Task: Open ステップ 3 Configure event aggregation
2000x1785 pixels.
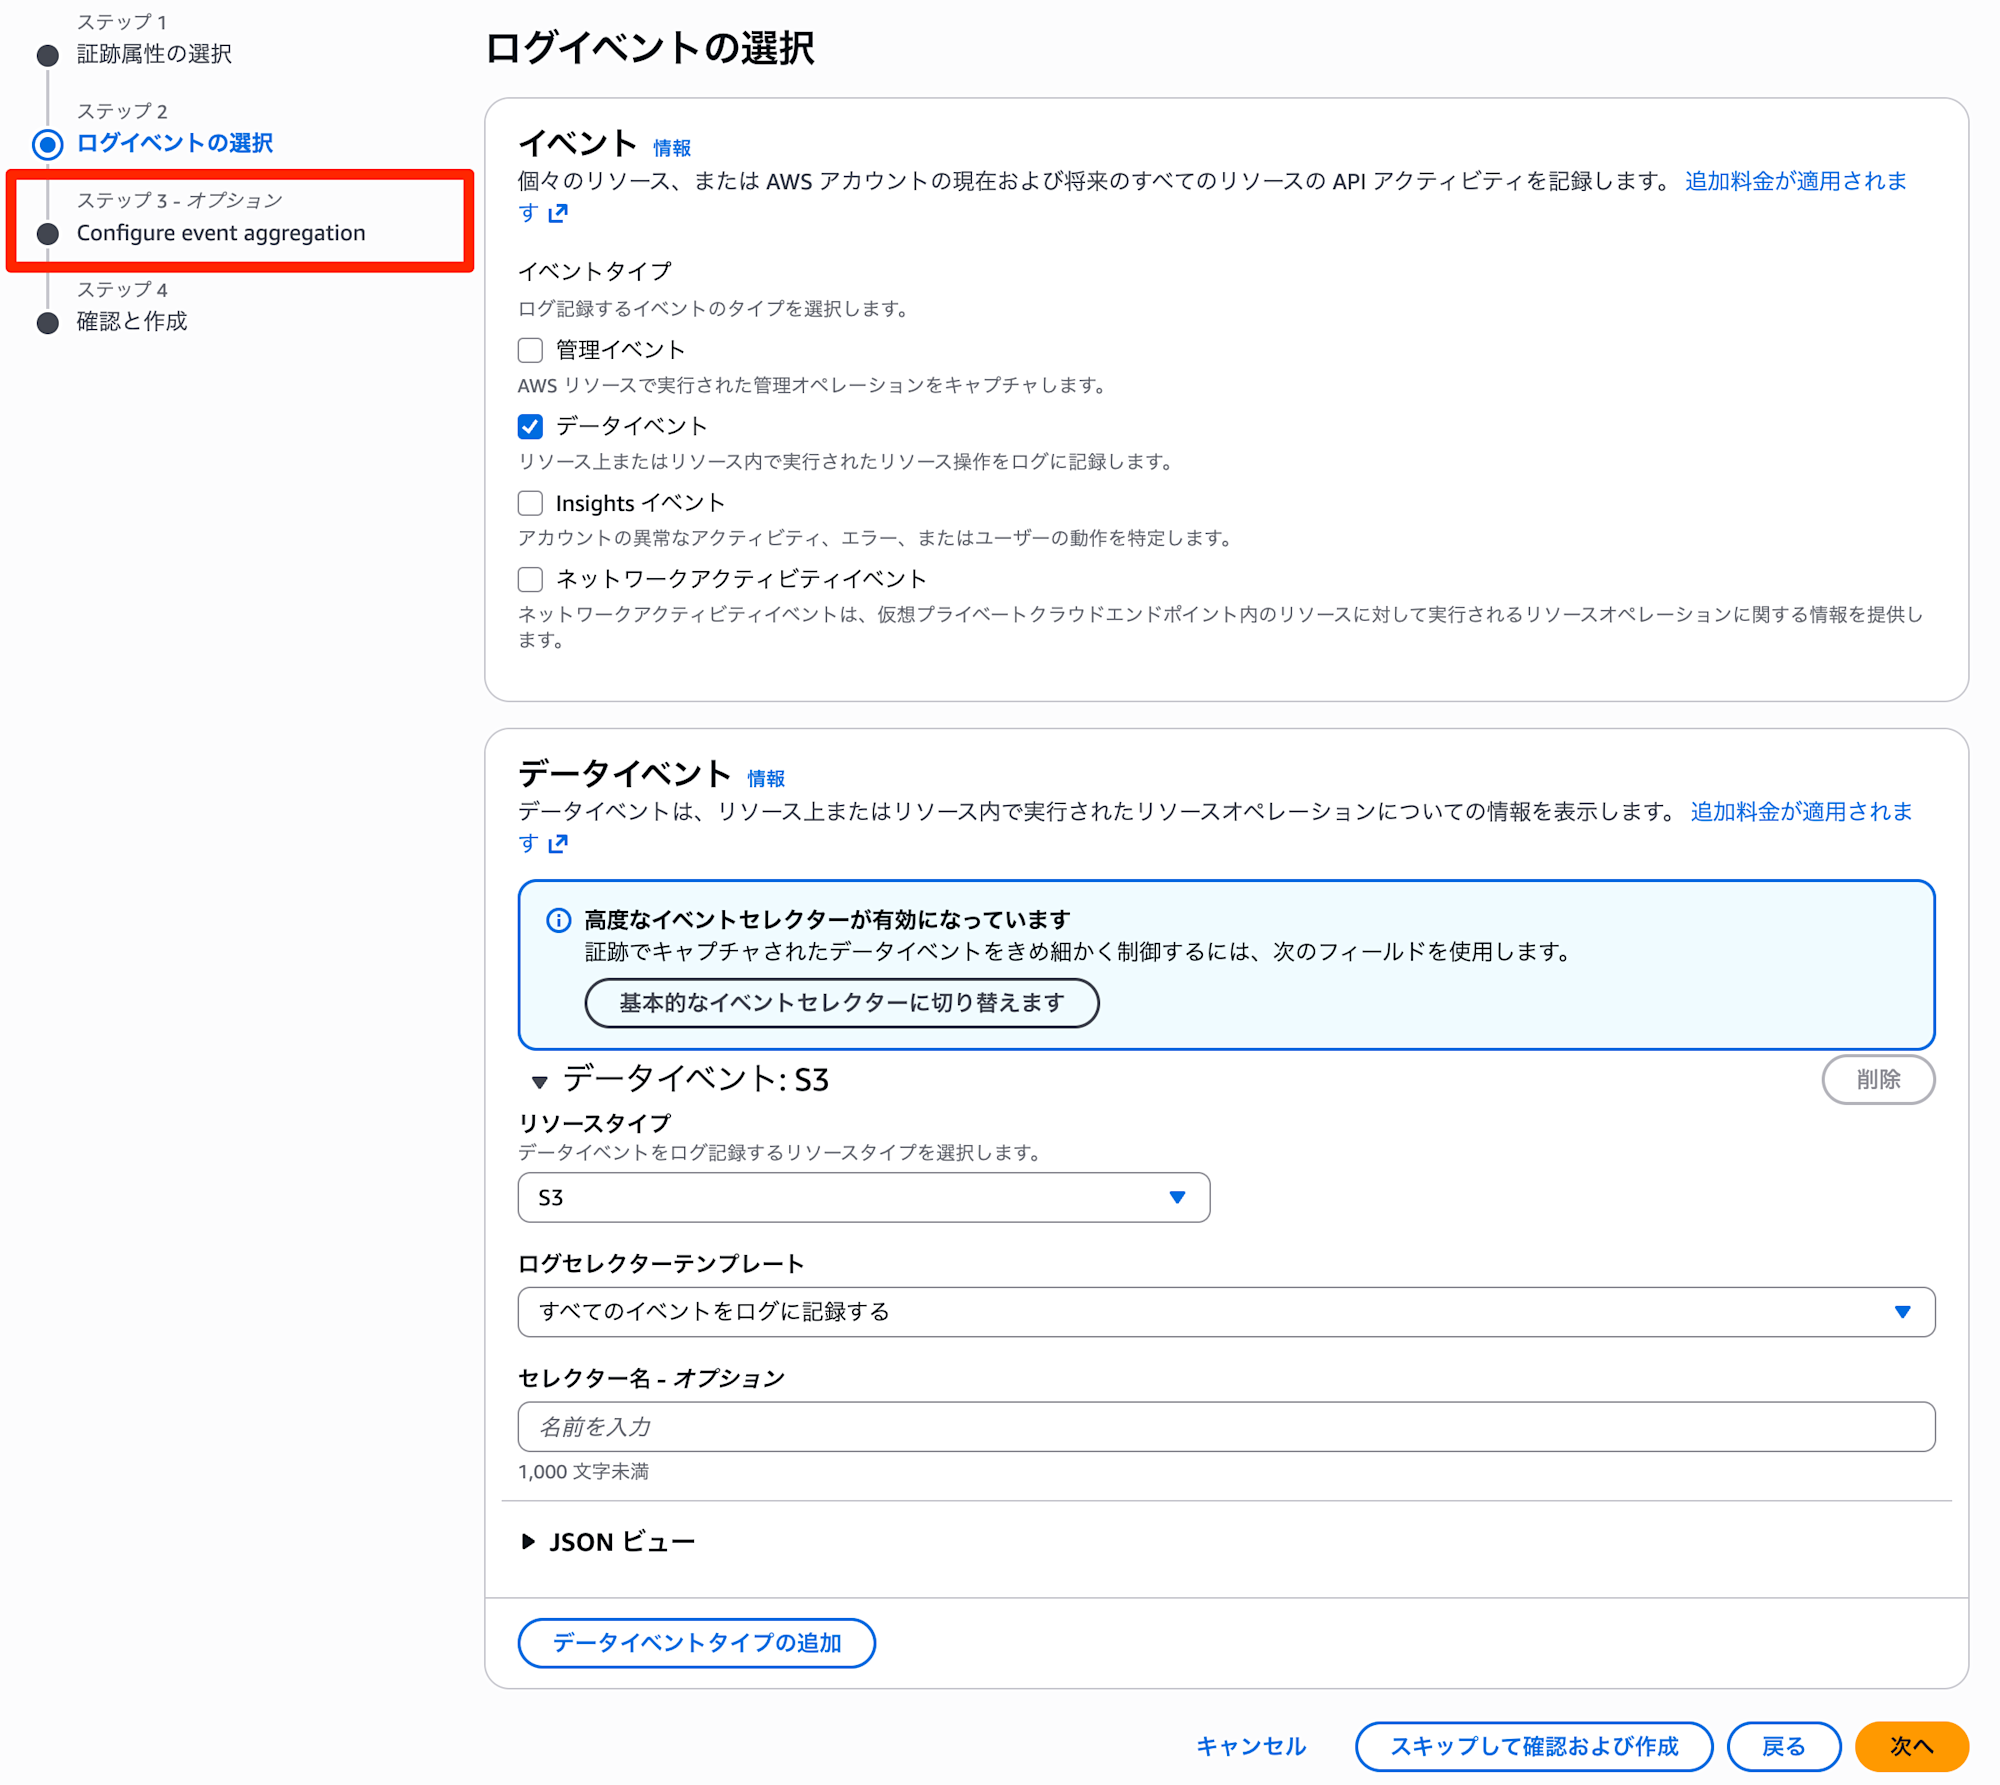Action: pos(221,232)
